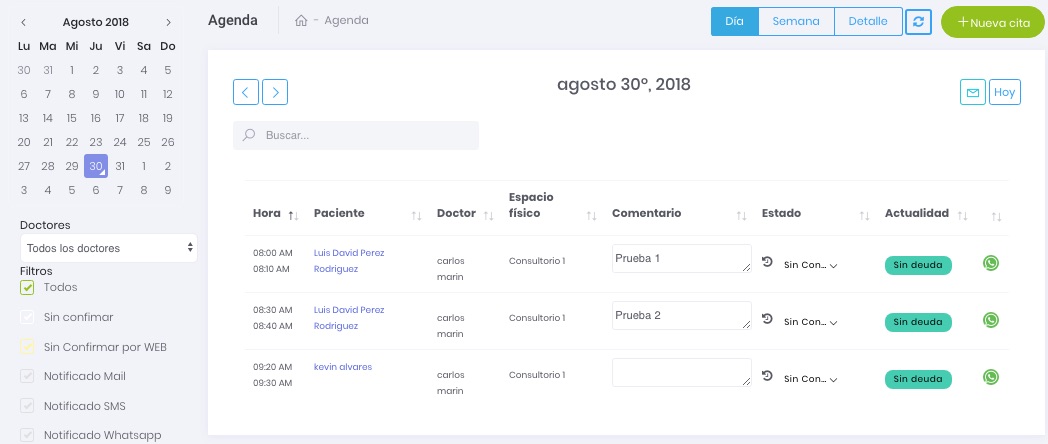
Task: Click the refresh agenda icon
Action: tap(918, 22)
